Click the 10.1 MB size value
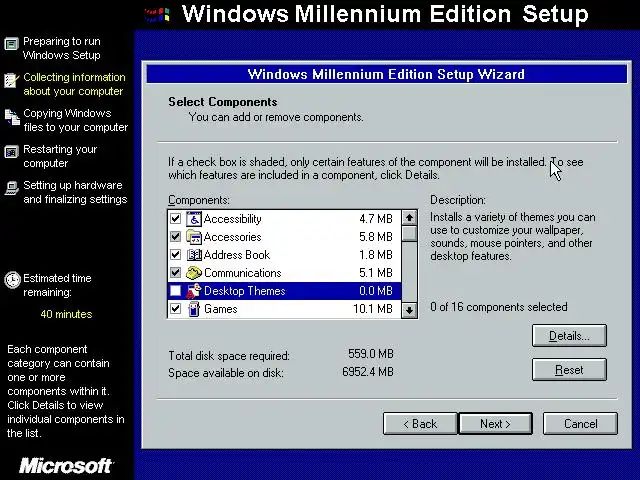This screenshot has height=480, width=640. pyautogui.click(x=373, y=309)
